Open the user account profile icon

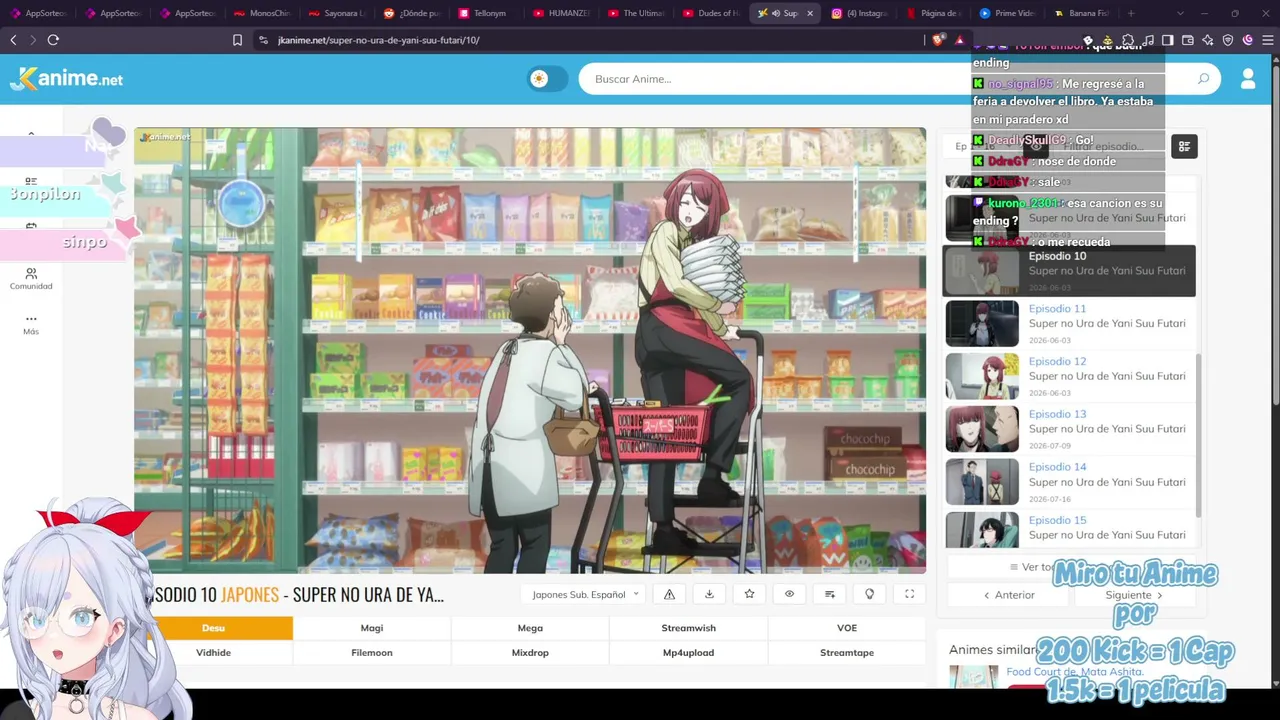click(1248, 79)
